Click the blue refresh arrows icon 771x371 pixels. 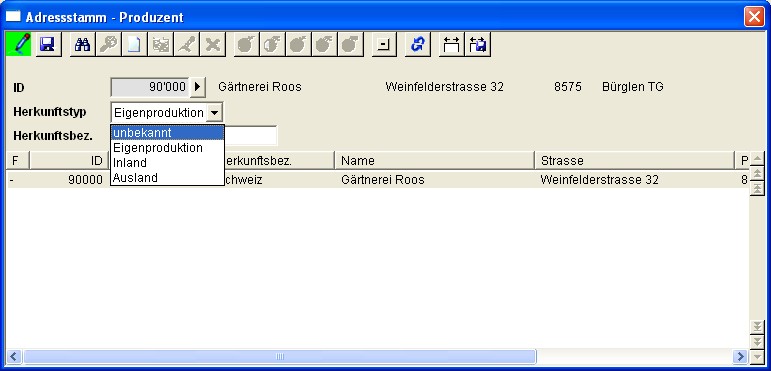(417, 45)
